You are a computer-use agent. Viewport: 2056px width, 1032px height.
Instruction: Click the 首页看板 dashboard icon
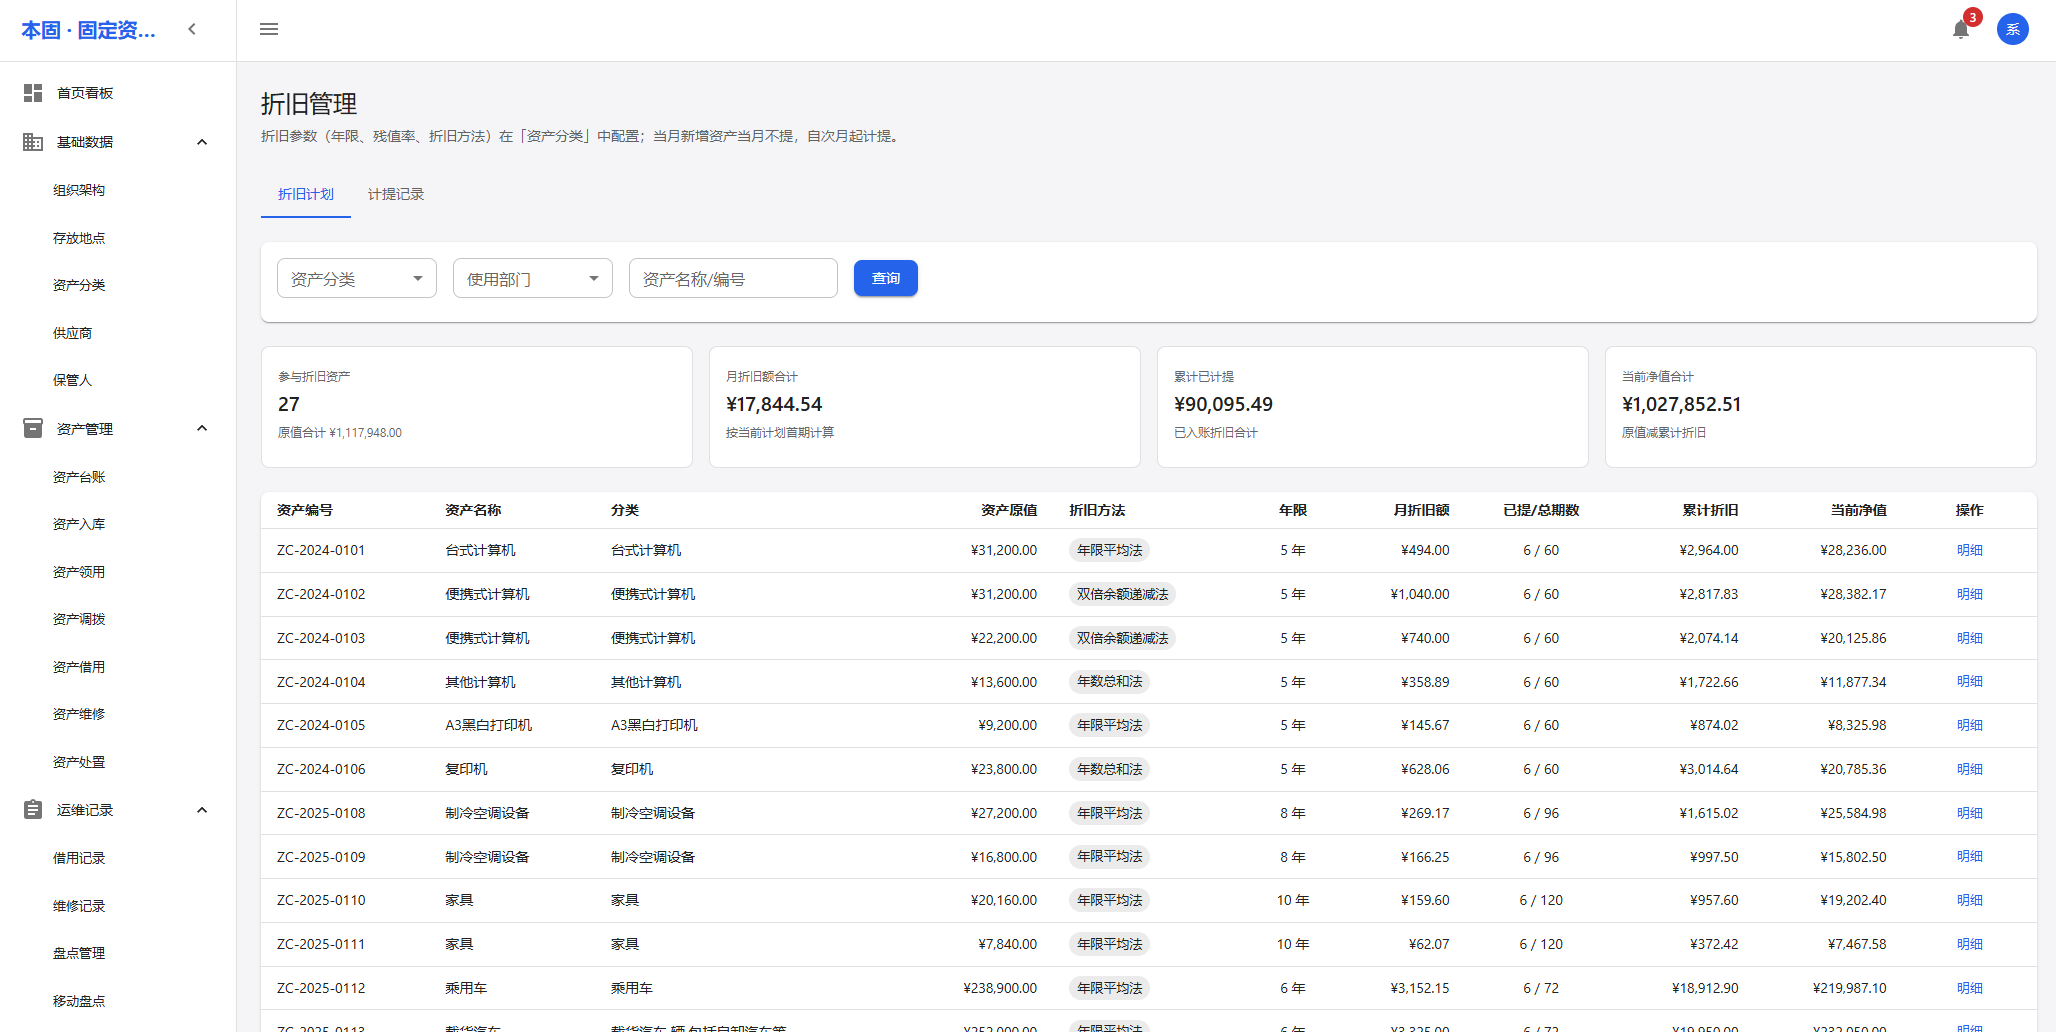tap(33, 93)
